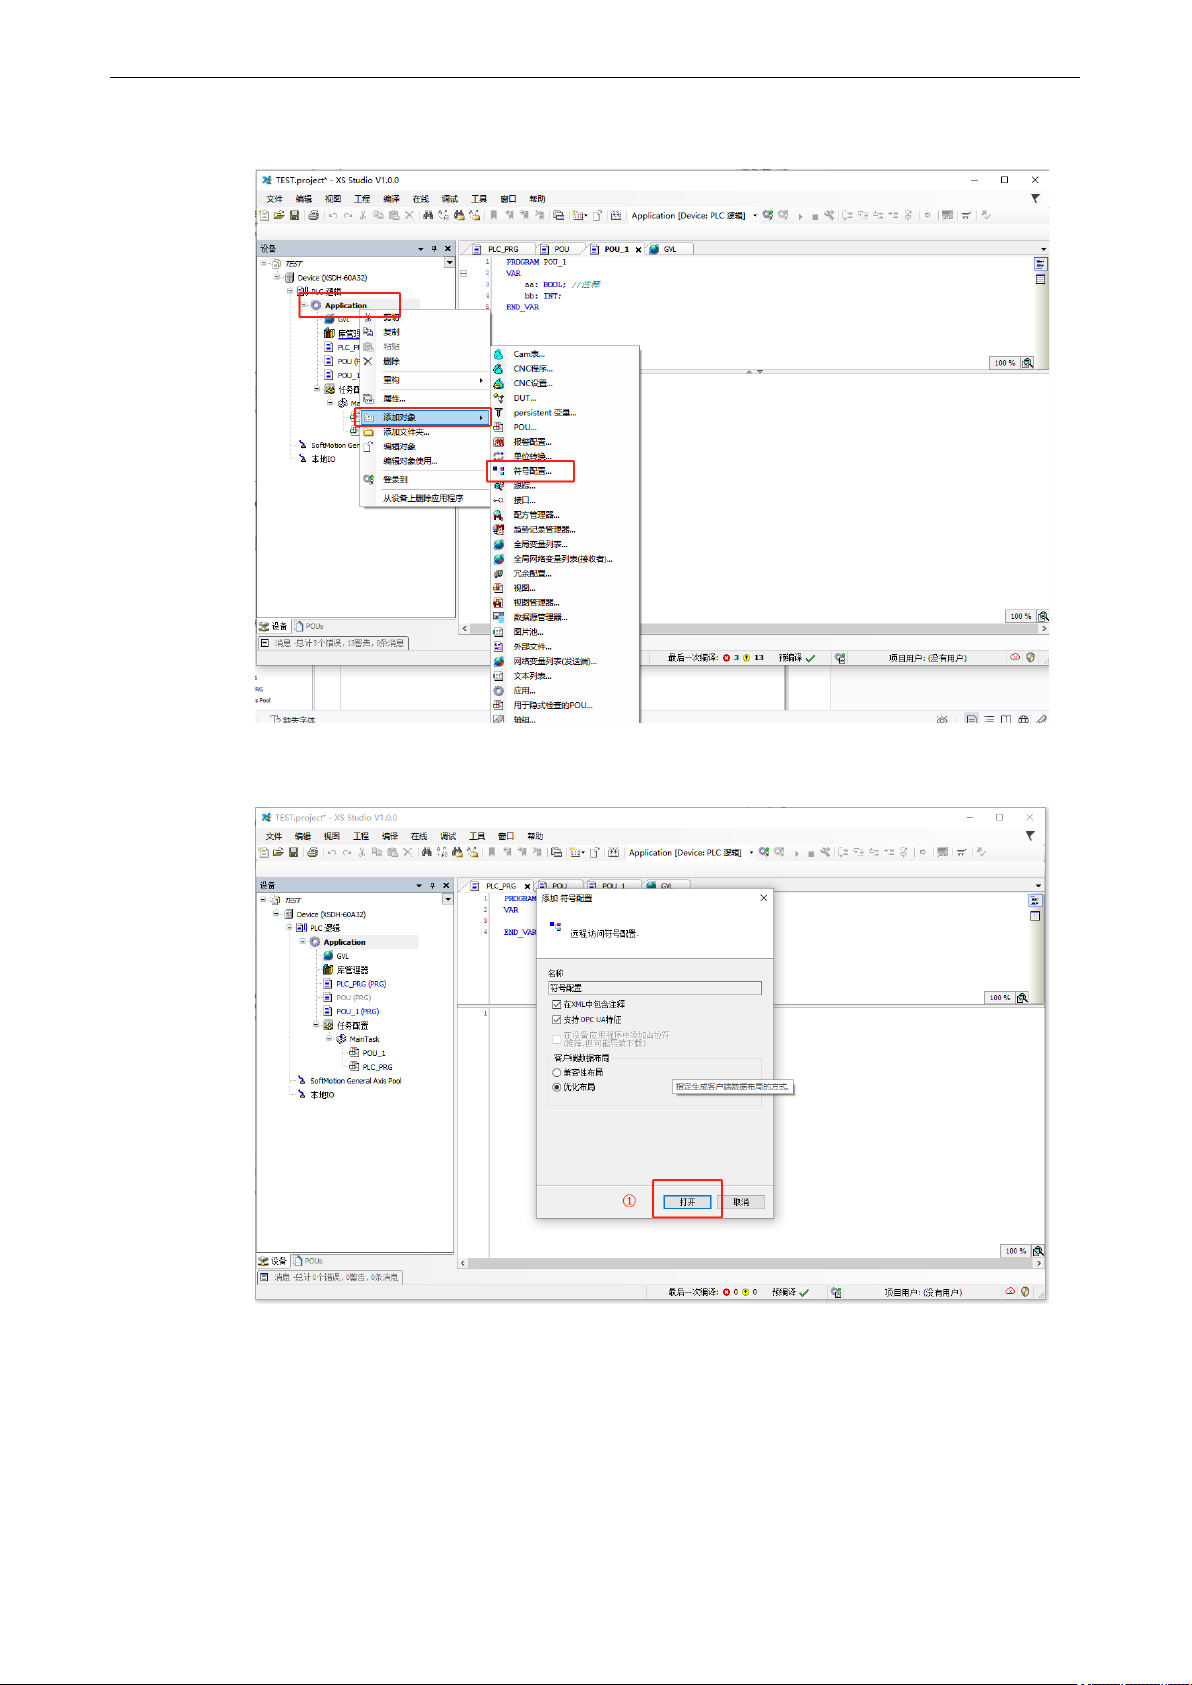Select the 兼容性布局 radio button
This screenshot has width=1192, height=1685.
tap(557, 1072)
